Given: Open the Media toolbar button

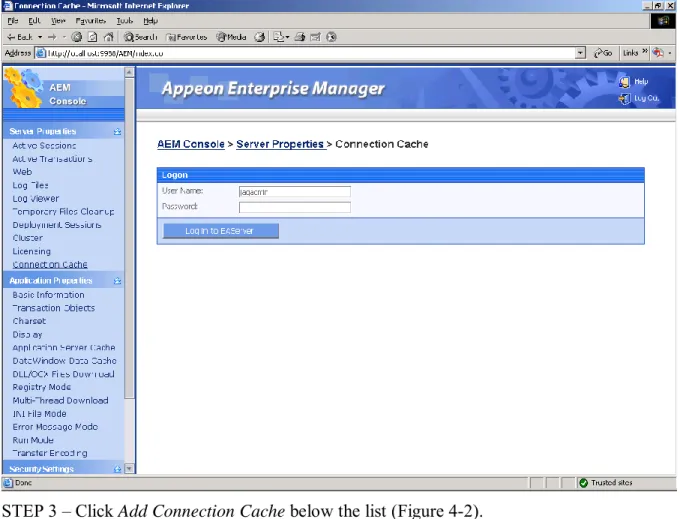Looking at the screenshot, I should click(232, 37).
